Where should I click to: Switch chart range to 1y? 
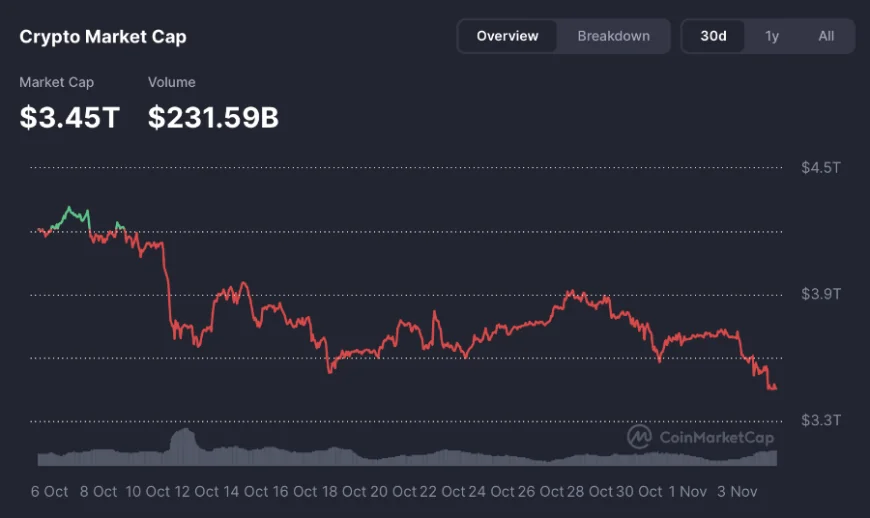click(x=772, y=36)
